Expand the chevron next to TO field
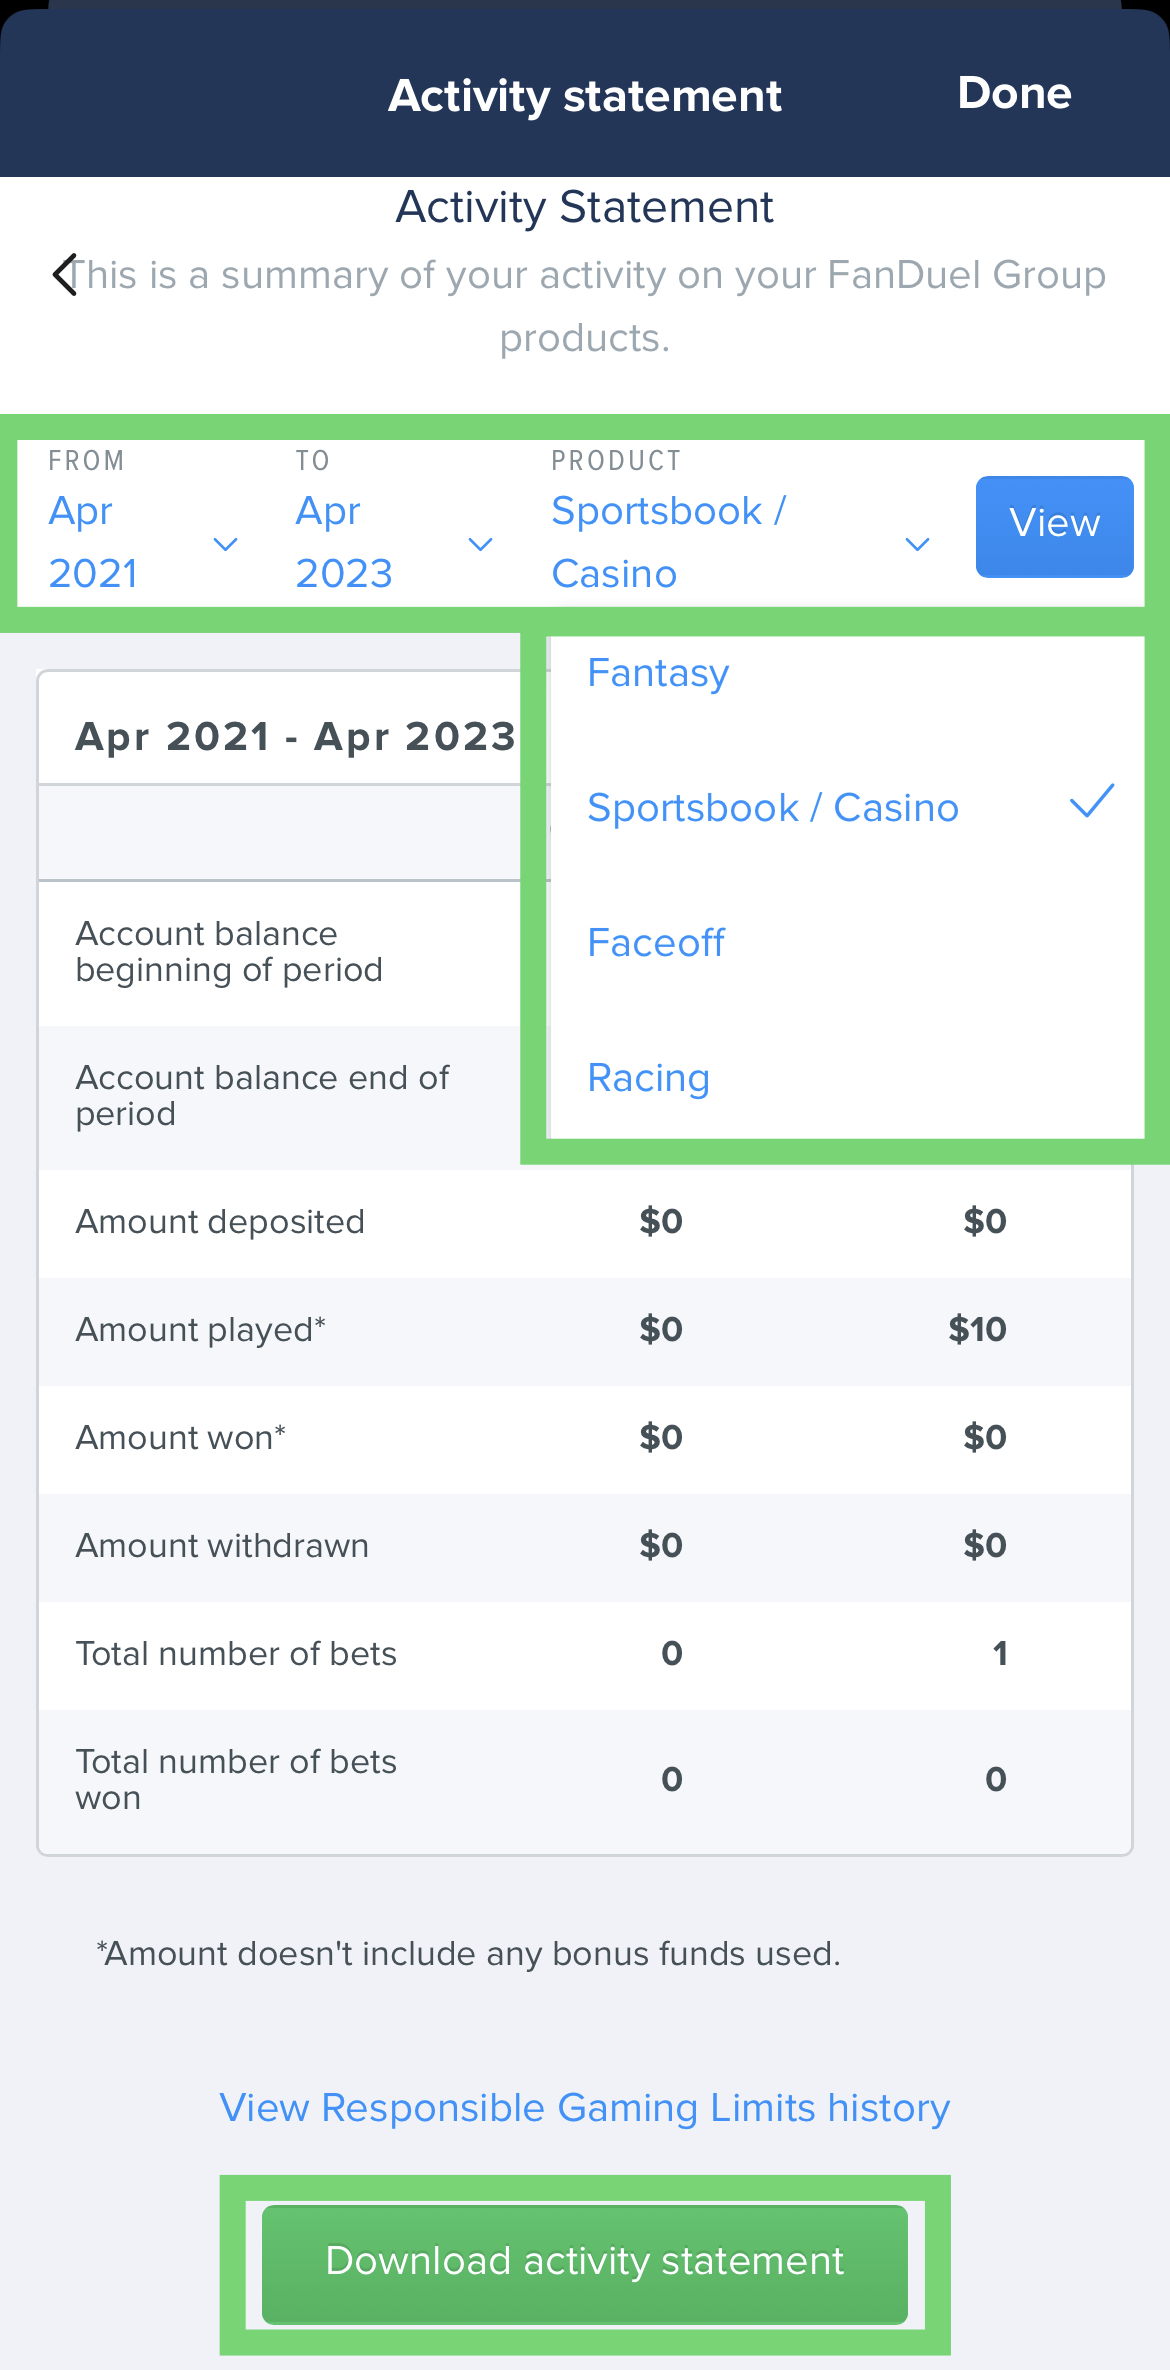 click(x=480, y=545)
